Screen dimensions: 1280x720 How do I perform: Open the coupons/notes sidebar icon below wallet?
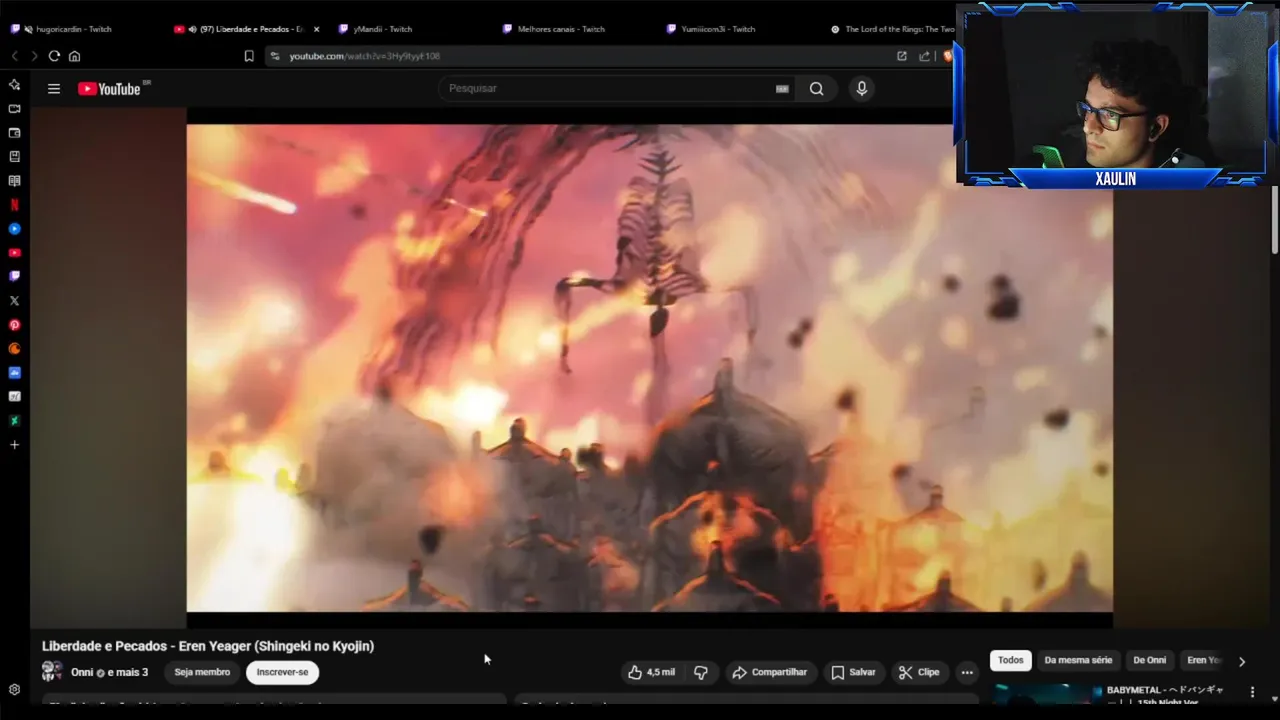(x=14, y=157)
